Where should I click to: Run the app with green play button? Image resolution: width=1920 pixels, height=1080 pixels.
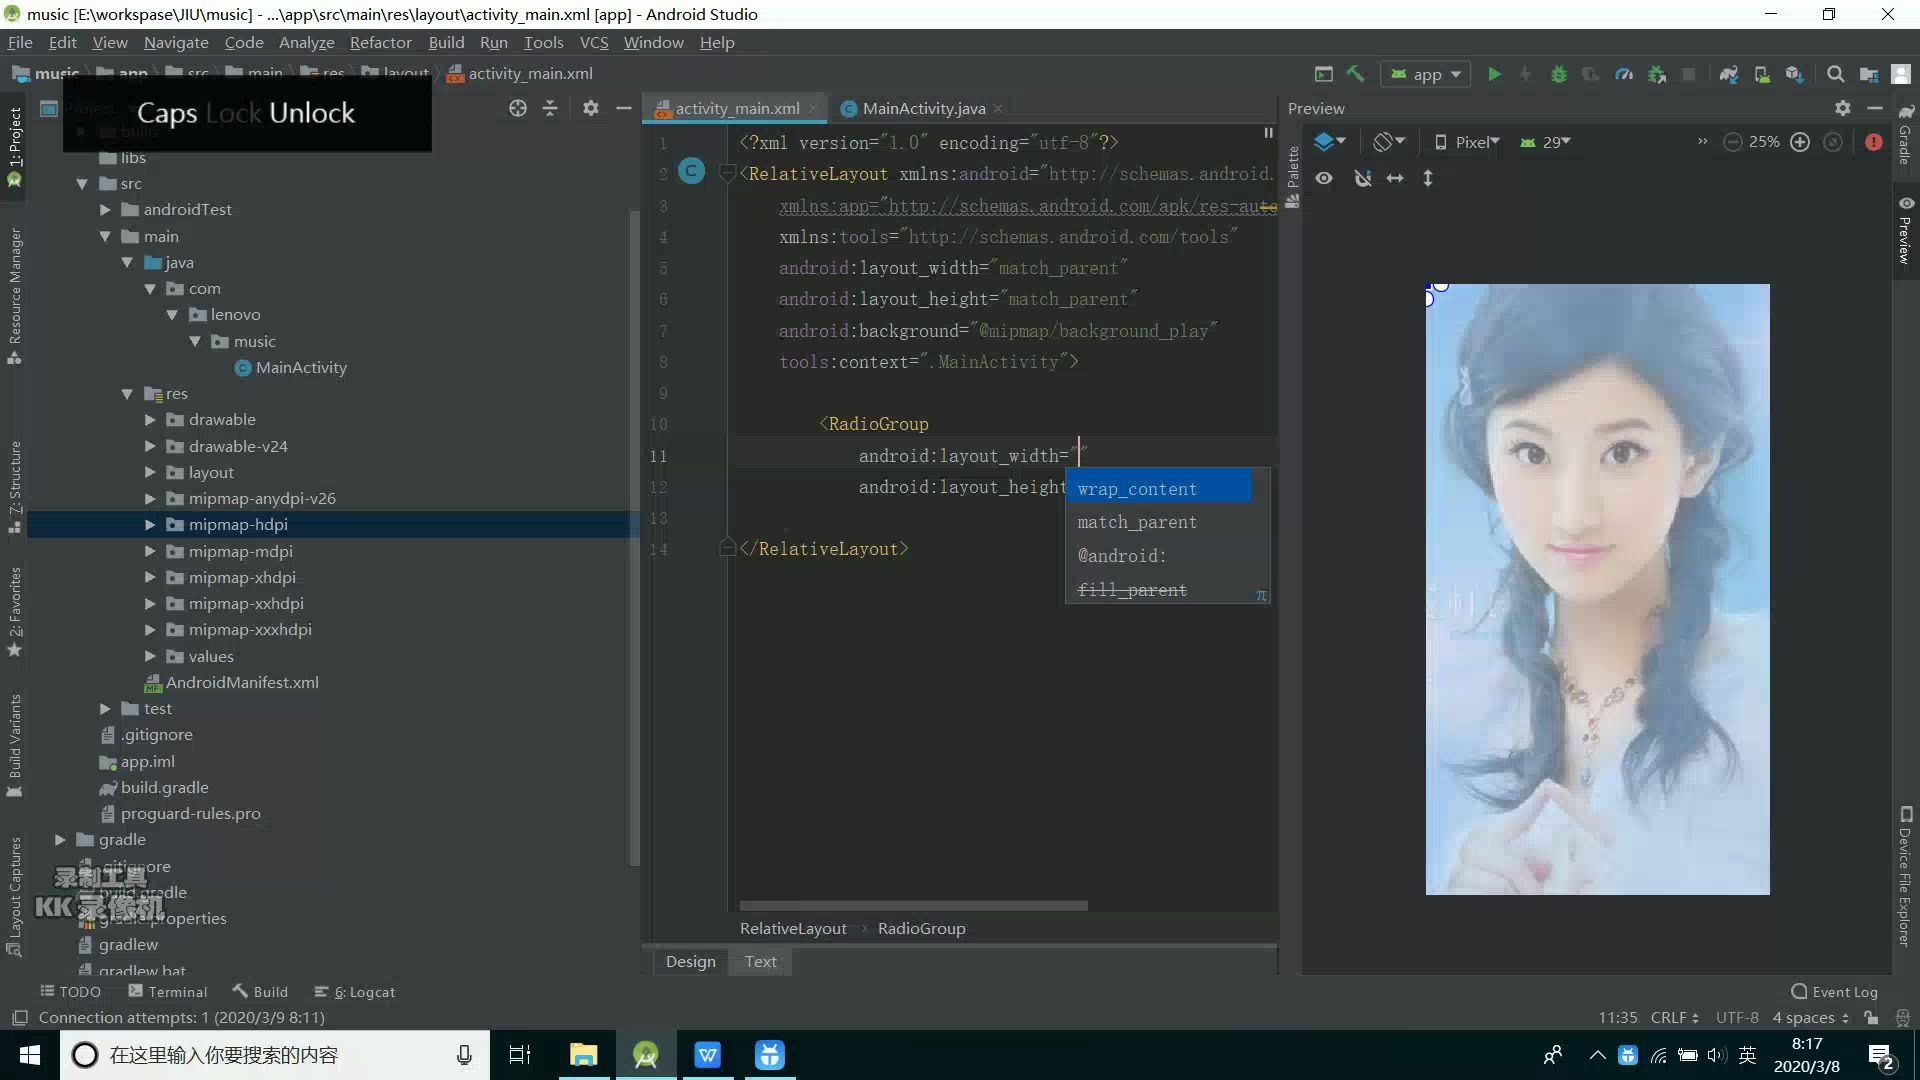tap(1494, 74)
